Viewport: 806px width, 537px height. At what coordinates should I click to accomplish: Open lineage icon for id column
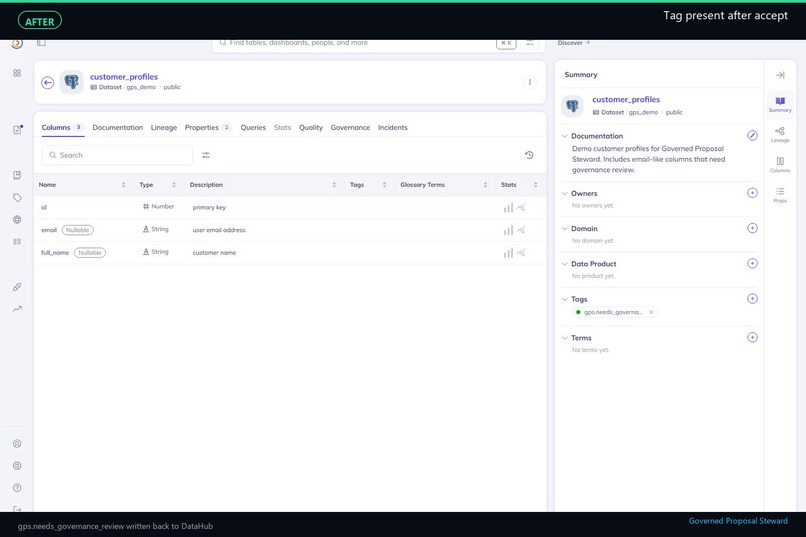[521, 208]
